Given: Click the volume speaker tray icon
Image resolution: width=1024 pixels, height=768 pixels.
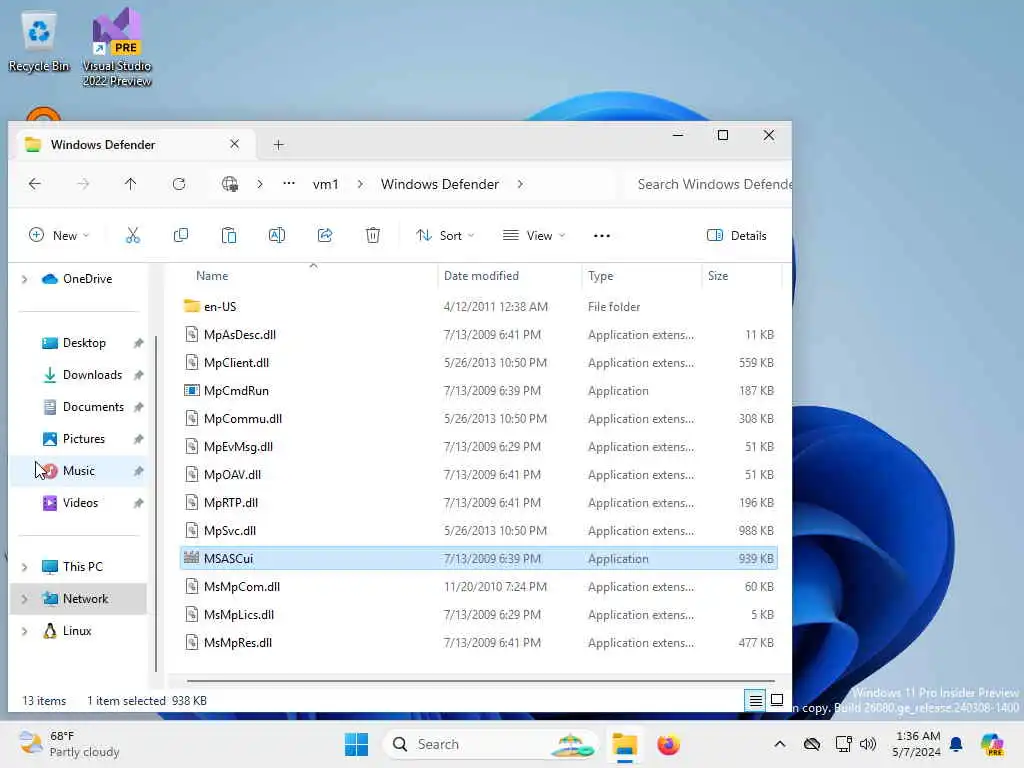Looking at the screenshot, I should pos(867,744).
